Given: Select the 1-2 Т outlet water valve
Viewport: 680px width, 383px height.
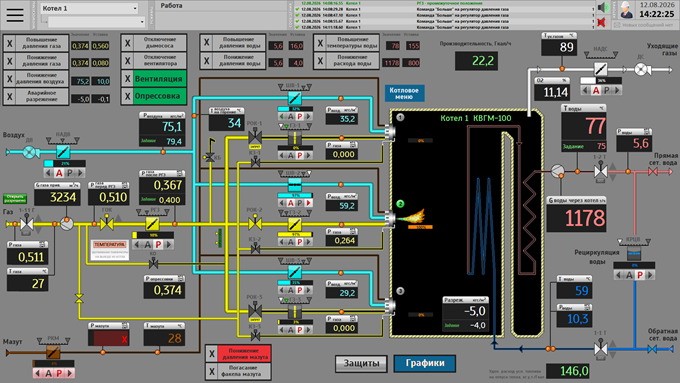Looking at the screenshot, I should [x=600, y=171].
